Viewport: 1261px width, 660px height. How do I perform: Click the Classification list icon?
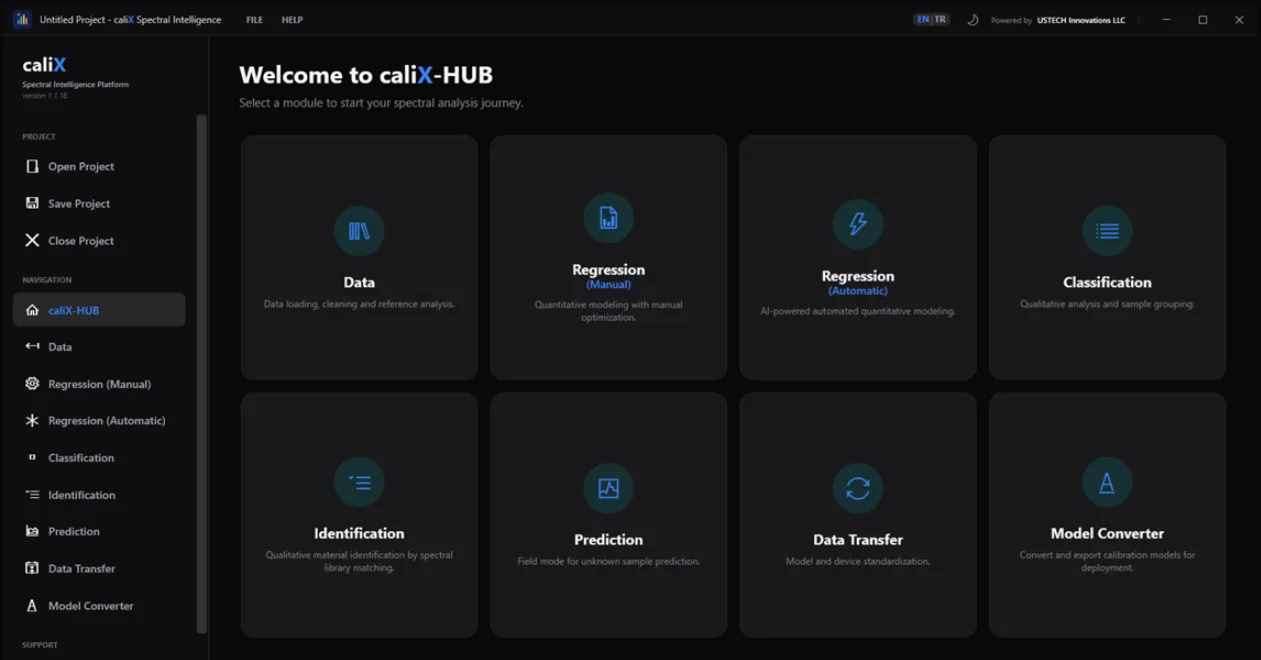pyautogui.click(x=1107, y=231)
